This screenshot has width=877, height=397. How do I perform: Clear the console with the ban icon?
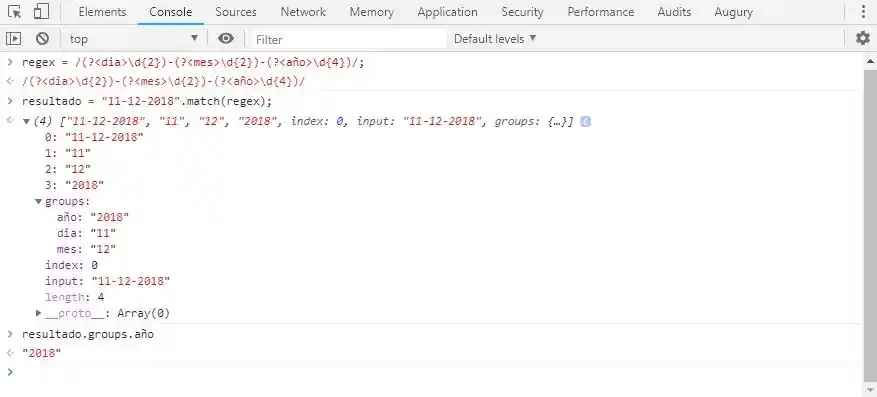click(43, 39)
